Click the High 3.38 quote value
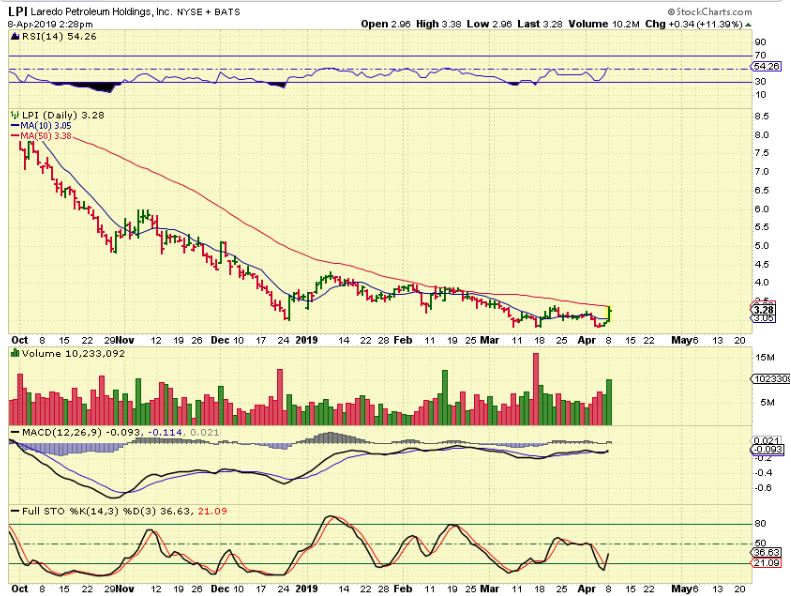The height and width of the screenshot is (596, 791). pos(438,24)
